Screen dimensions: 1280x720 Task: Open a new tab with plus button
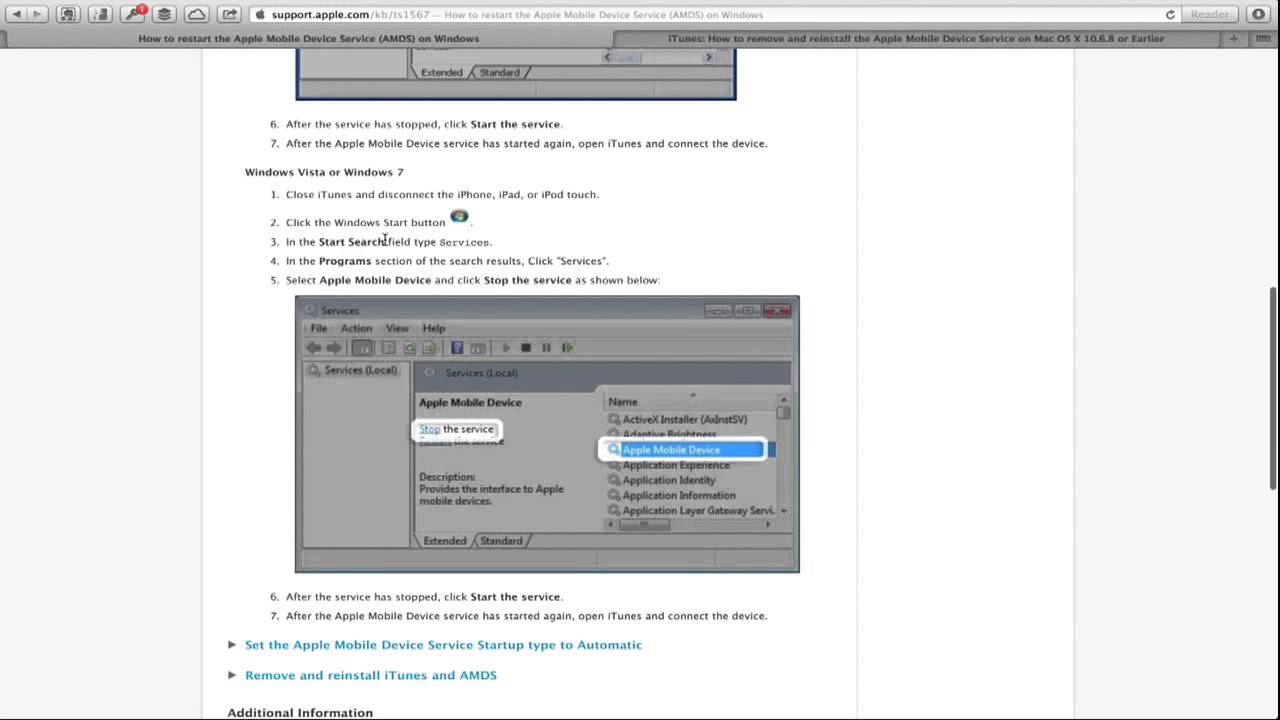click(1233, 38)
